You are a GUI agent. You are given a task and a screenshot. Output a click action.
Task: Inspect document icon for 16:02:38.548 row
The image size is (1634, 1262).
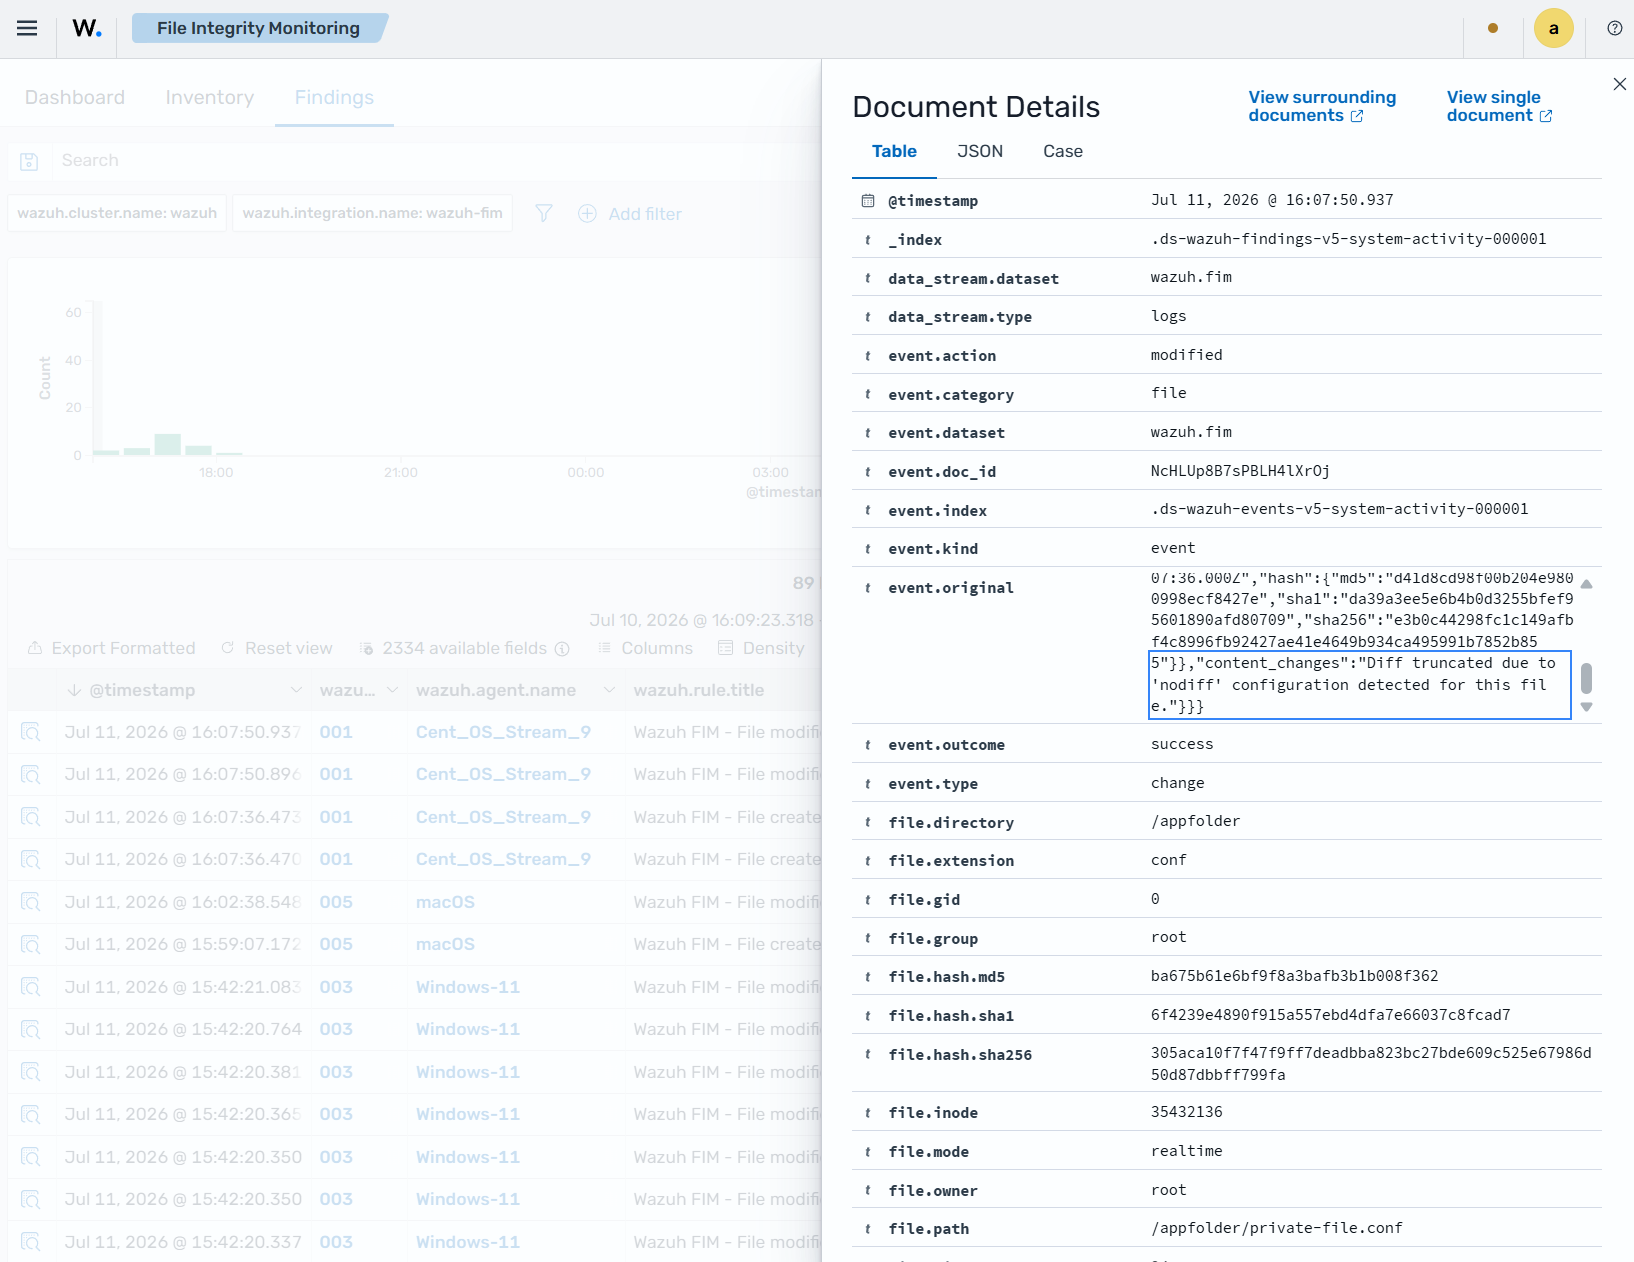(31, 902)
